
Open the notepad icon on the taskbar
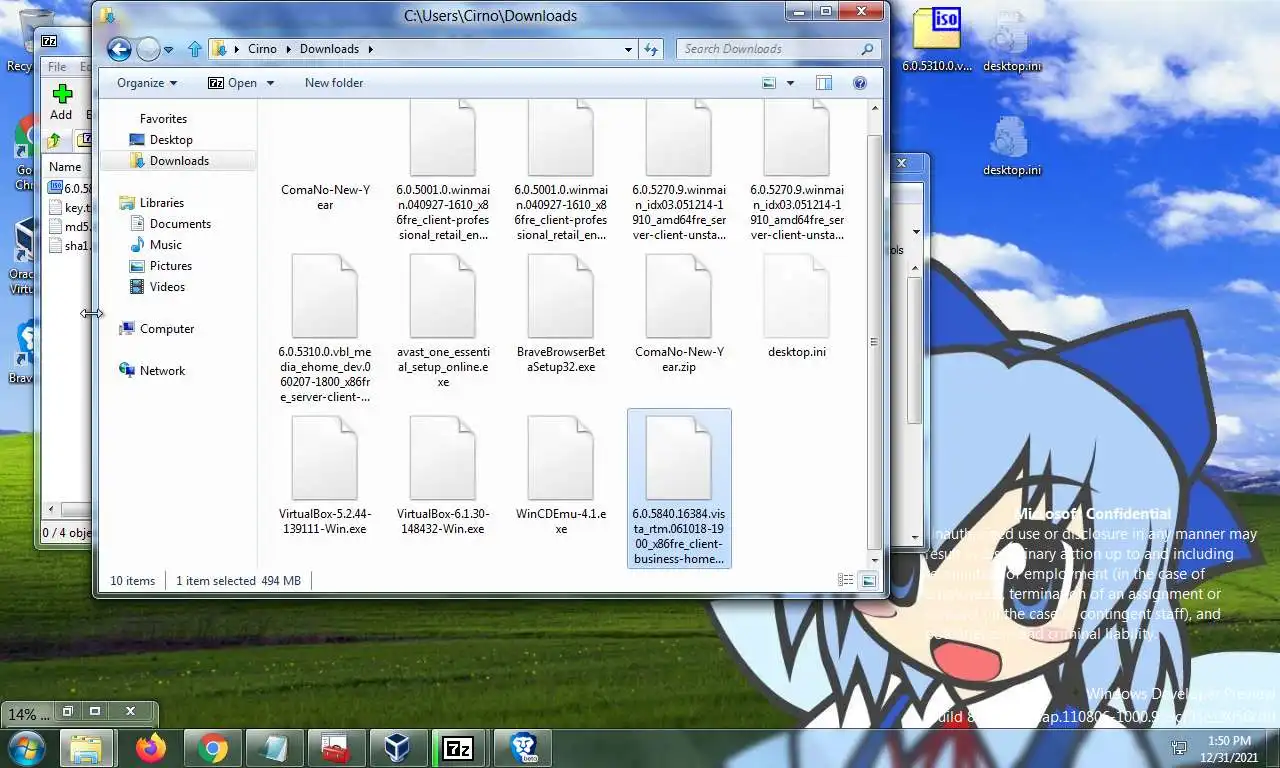tap(274, 748)
